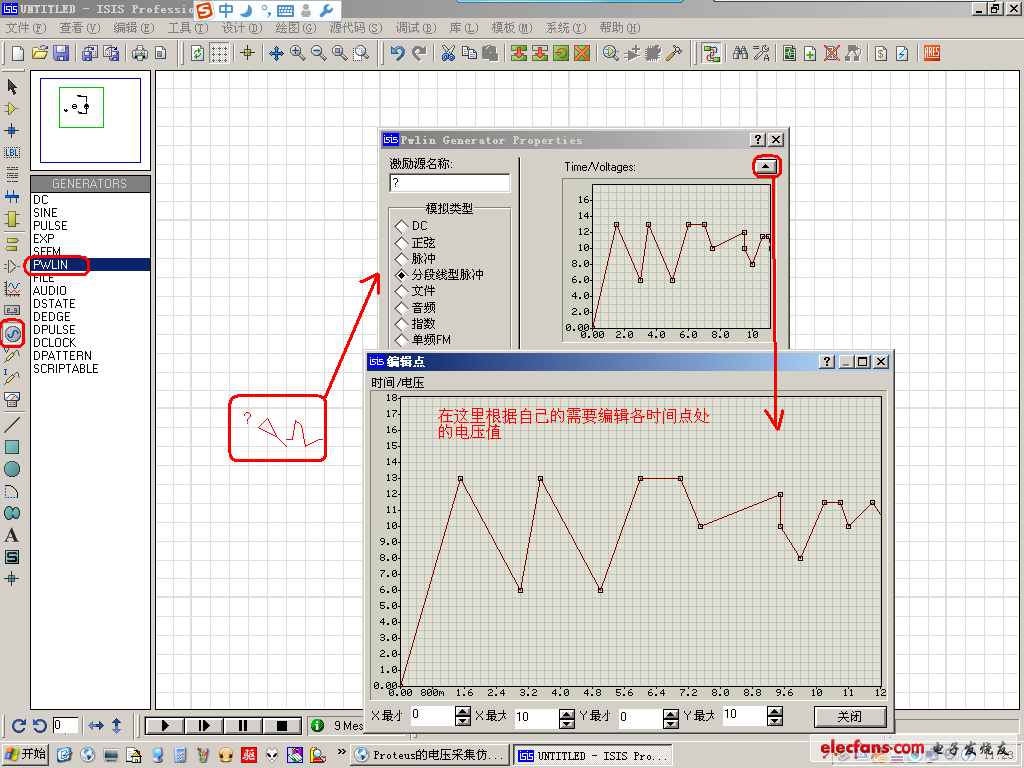
Task: Activate Generator mode in the side toolbar
Action: pos(12,334)
